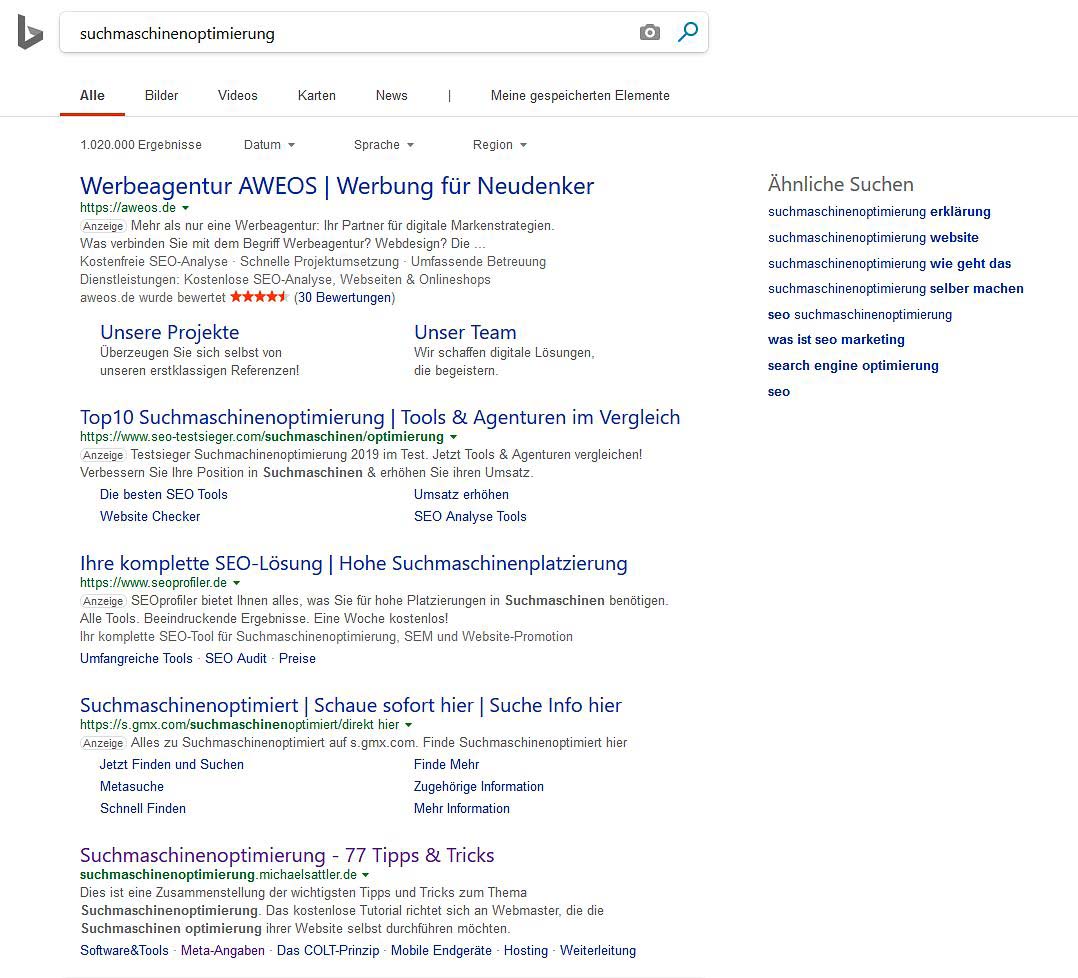
Task: Expand arrow next to https://aweos.de
Action: [x=186, y=208]
